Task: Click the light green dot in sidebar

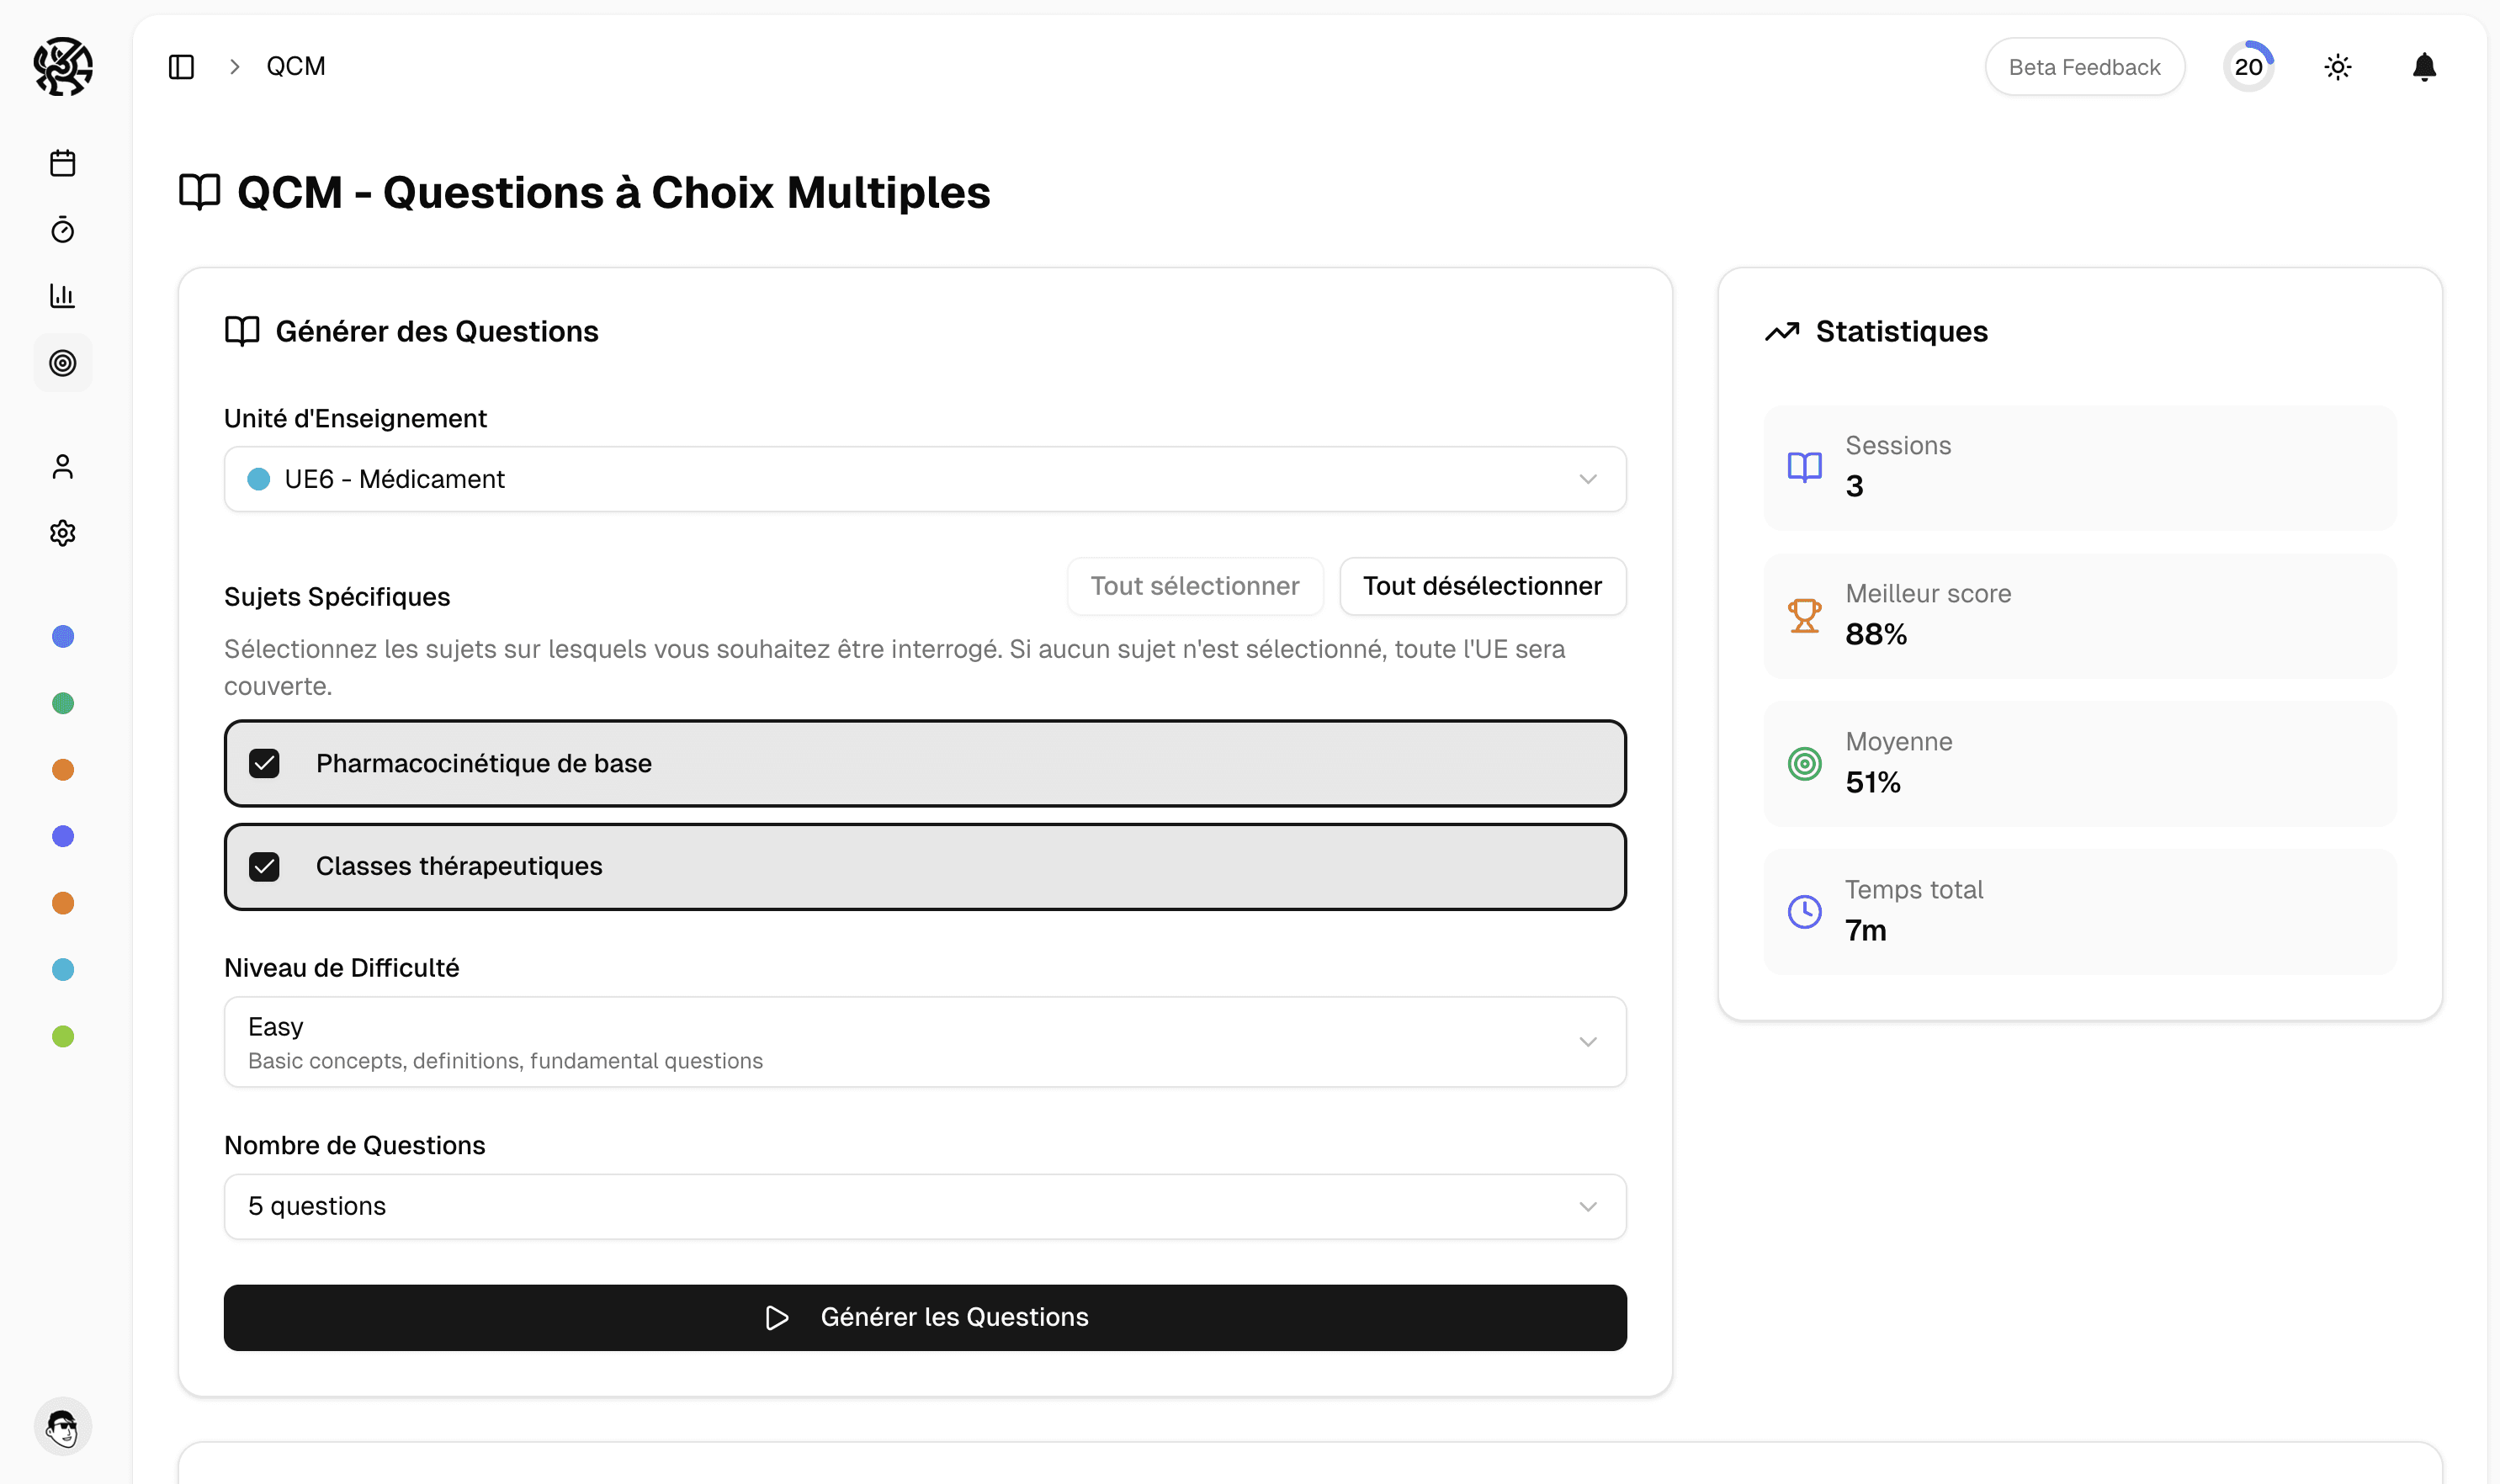Action: [x=62, y=1036]
